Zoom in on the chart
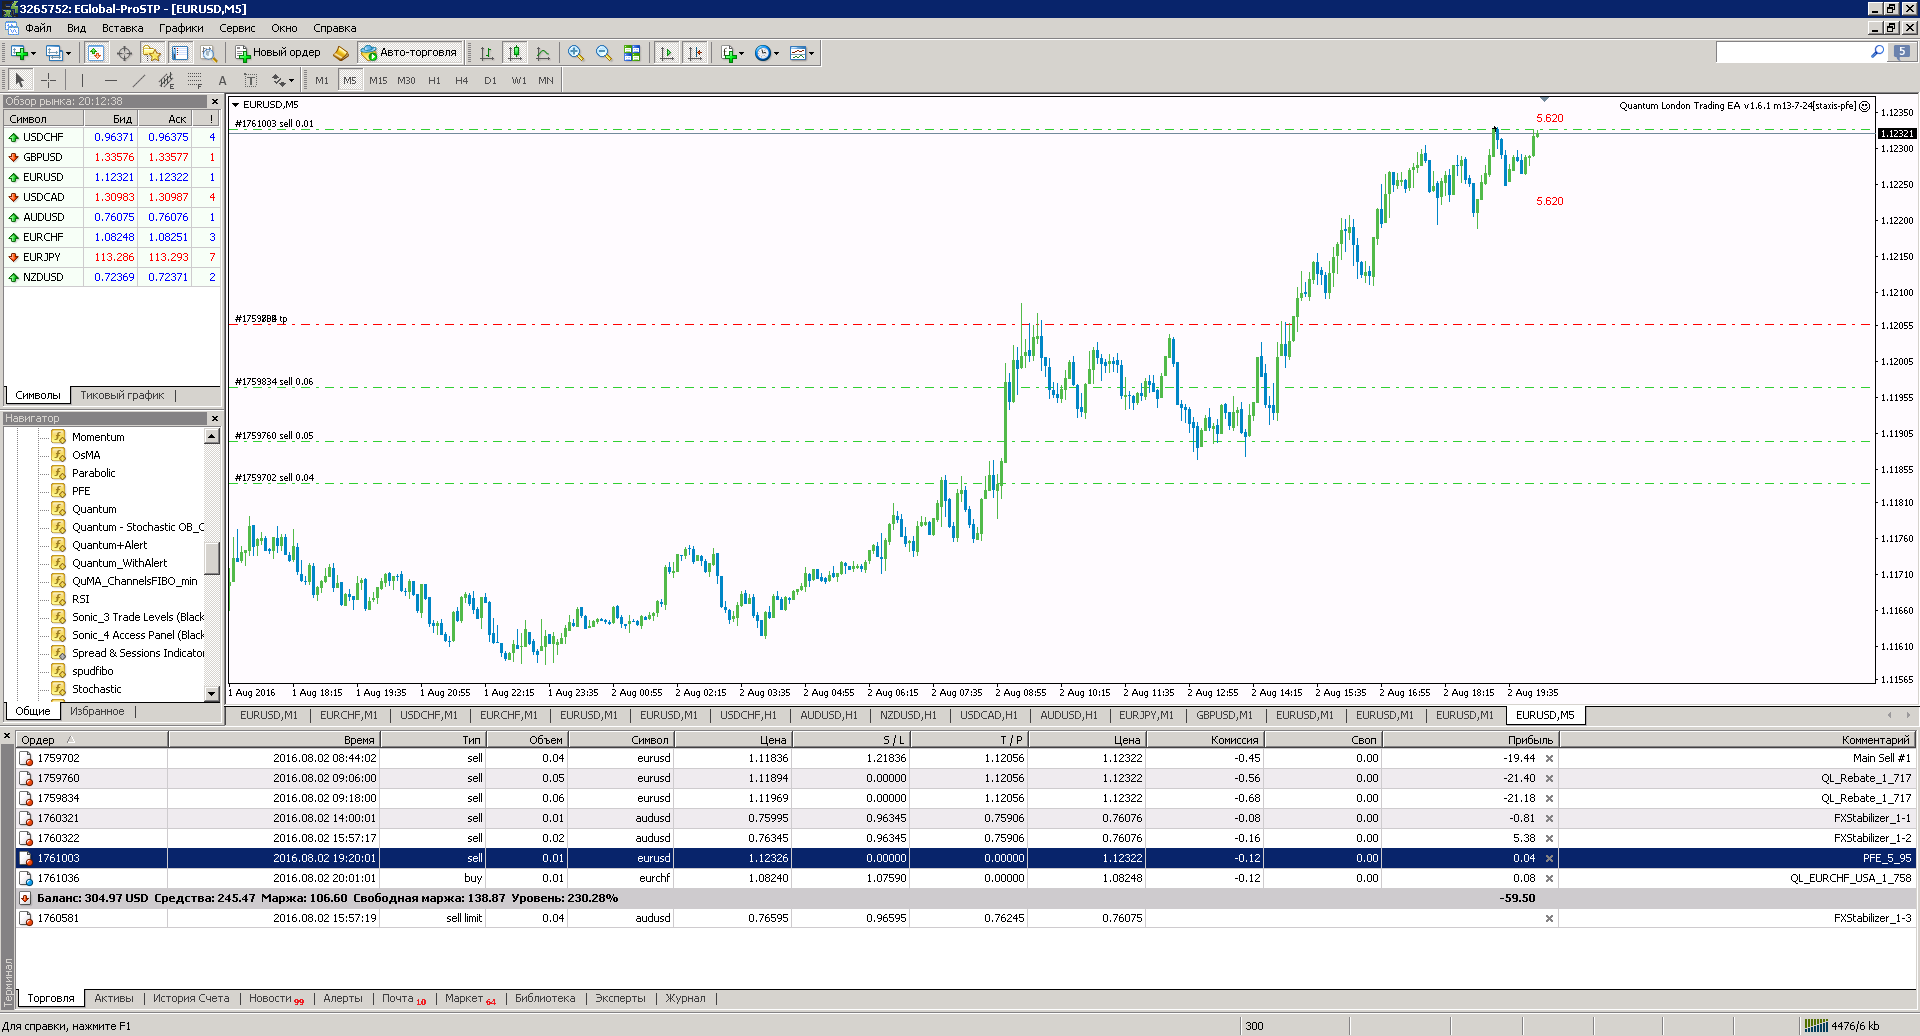 click(576, 53)
